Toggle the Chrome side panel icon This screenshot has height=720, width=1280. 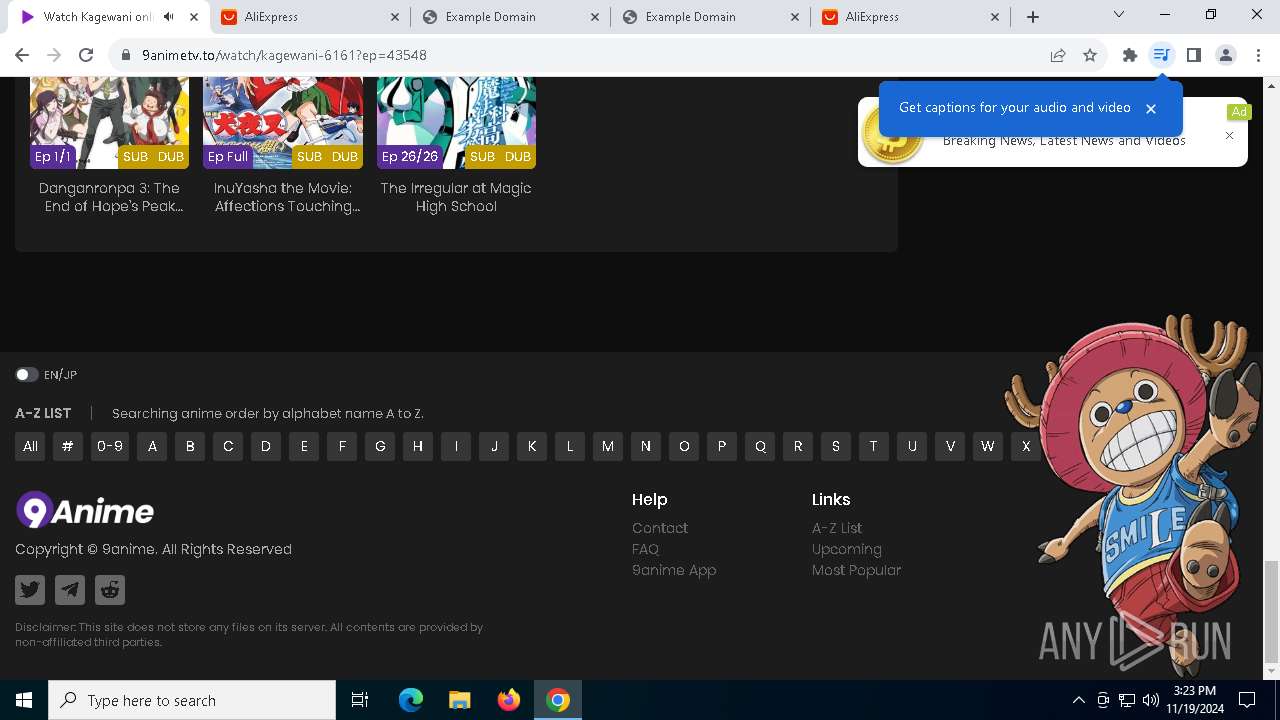1193,55
